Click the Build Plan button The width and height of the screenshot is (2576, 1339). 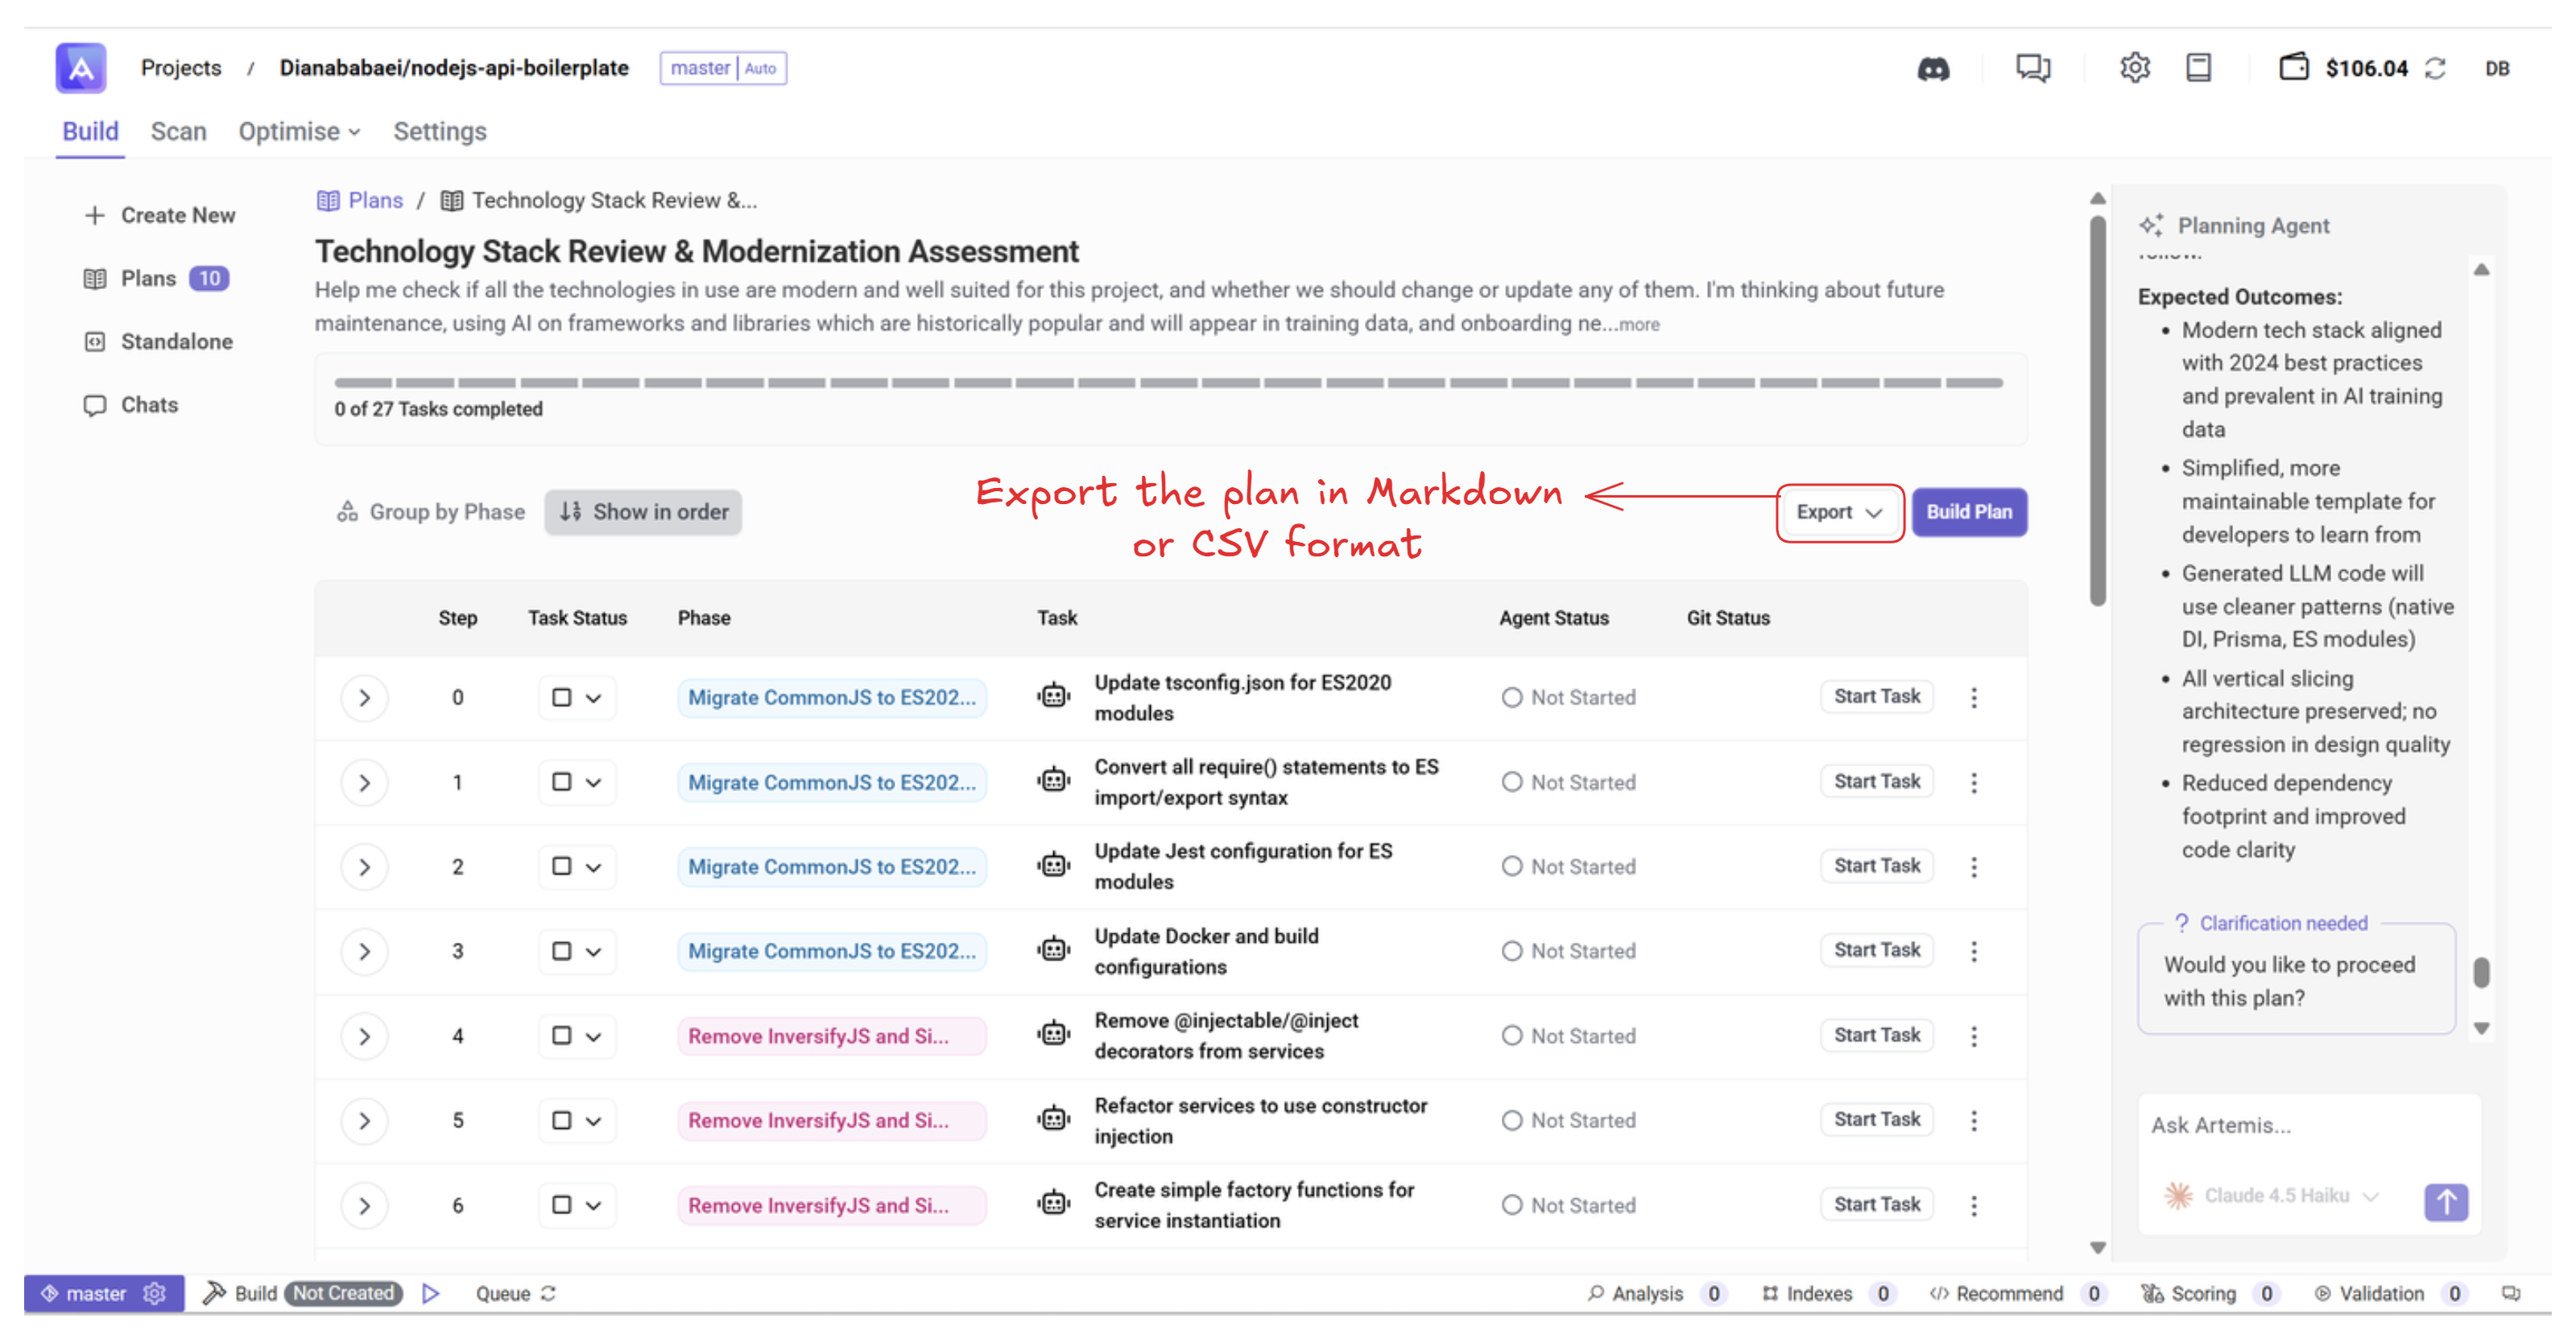pyautogui.click(x=1968, y=512)
